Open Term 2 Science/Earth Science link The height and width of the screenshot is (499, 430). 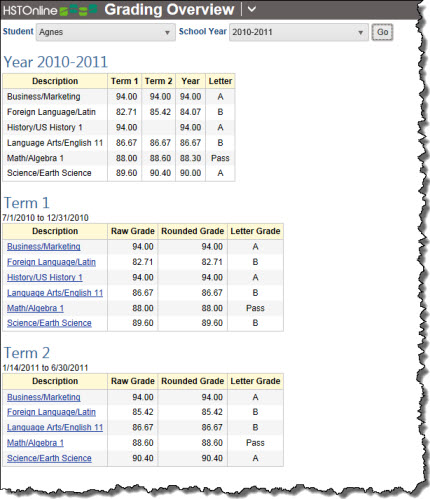tap(49, 458)
